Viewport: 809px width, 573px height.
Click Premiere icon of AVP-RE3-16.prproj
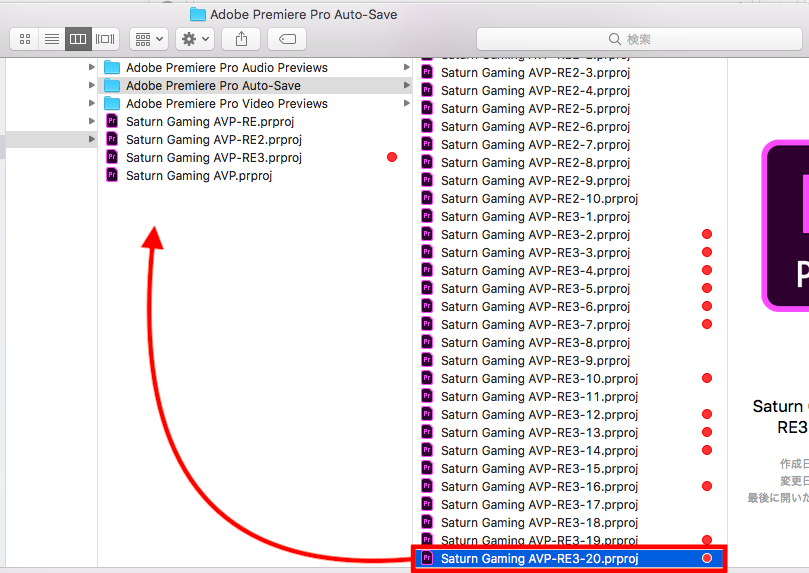[x=427, y=485]
